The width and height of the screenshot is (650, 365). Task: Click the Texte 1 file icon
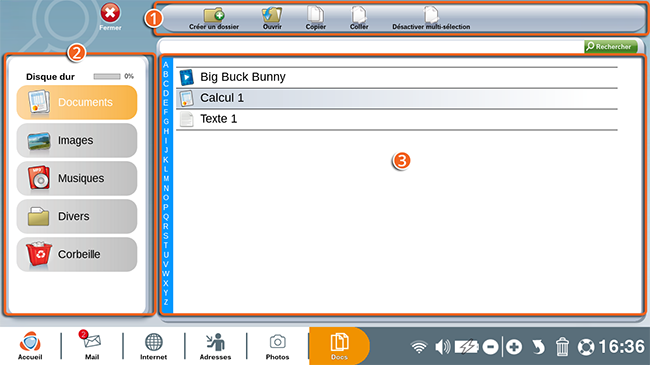pos(187,119)
